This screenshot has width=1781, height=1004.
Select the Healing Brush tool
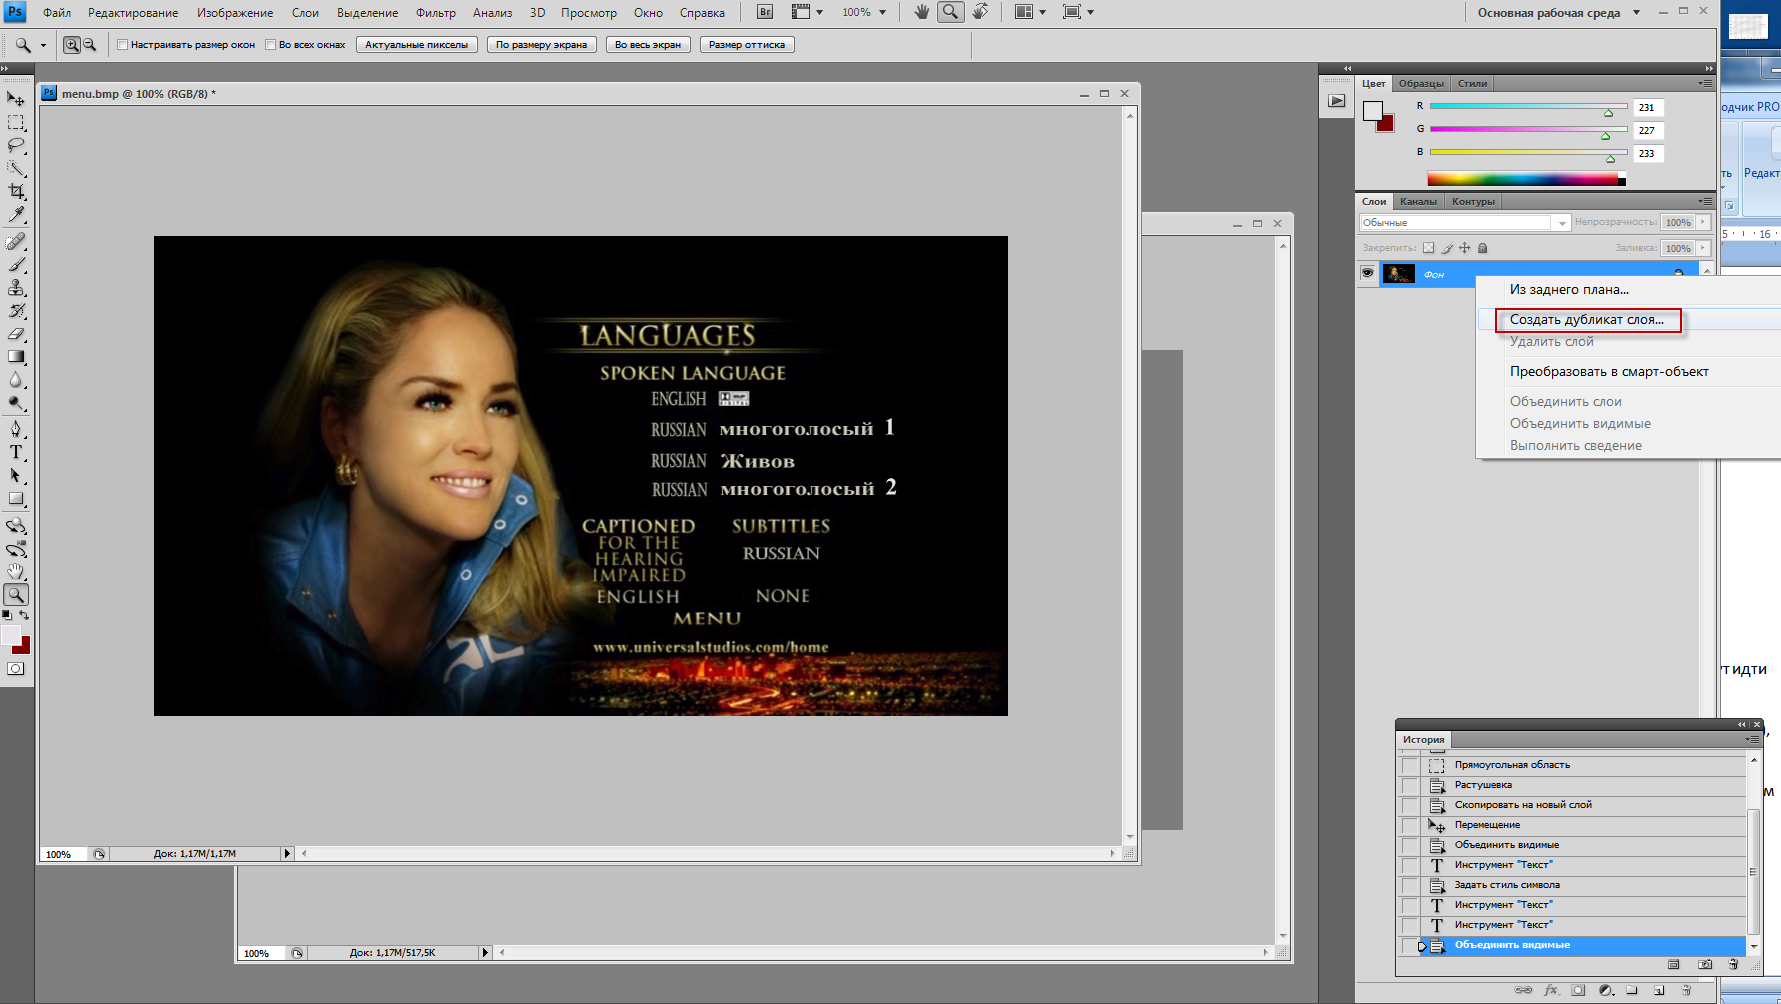16,241
